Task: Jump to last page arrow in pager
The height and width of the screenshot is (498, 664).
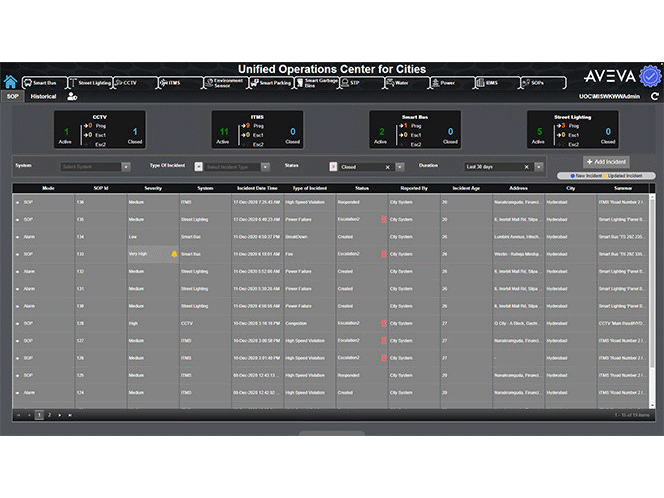Action: click(69, 414)
